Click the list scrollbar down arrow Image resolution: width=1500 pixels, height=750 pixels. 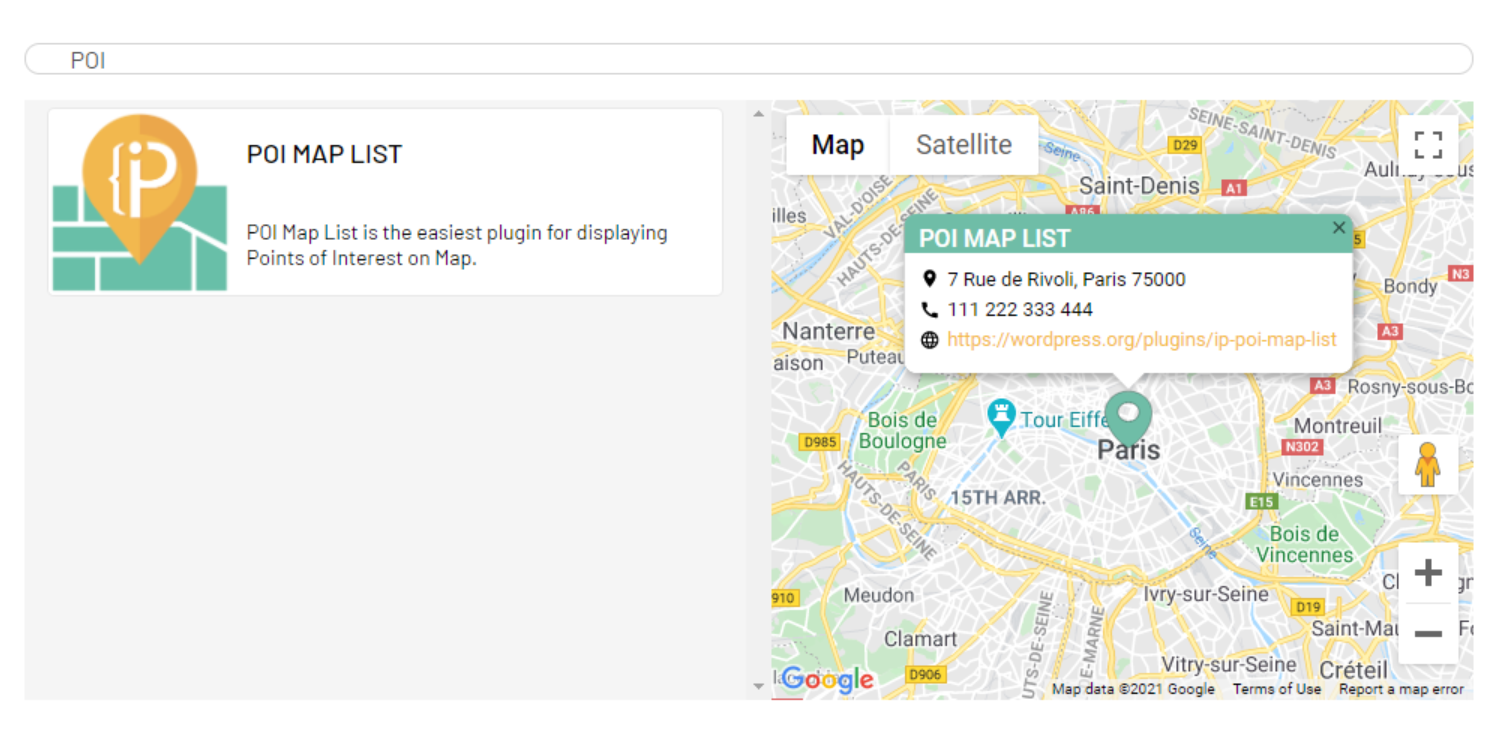point(758,686)
